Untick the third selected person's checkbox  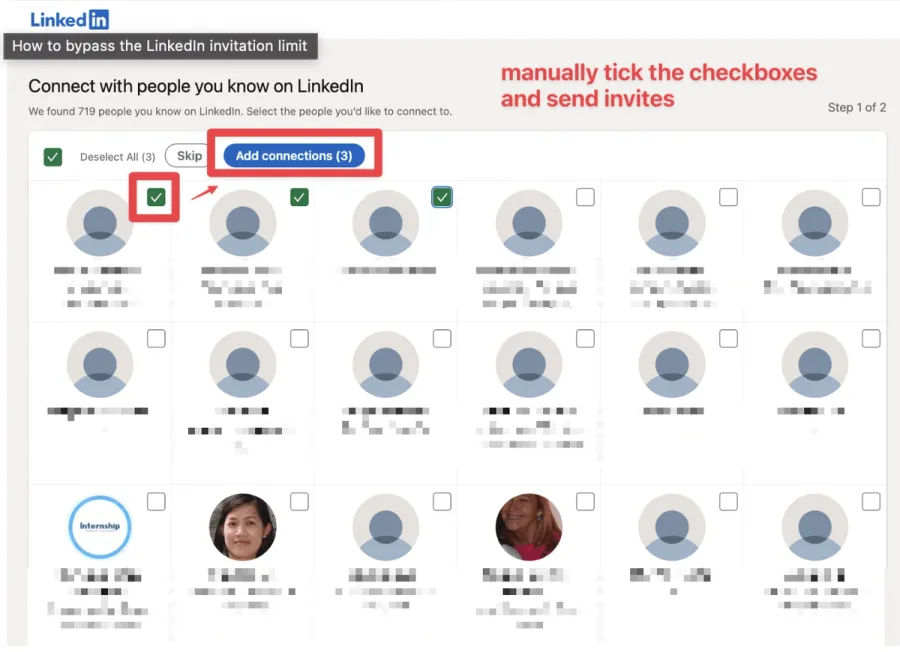442,197
